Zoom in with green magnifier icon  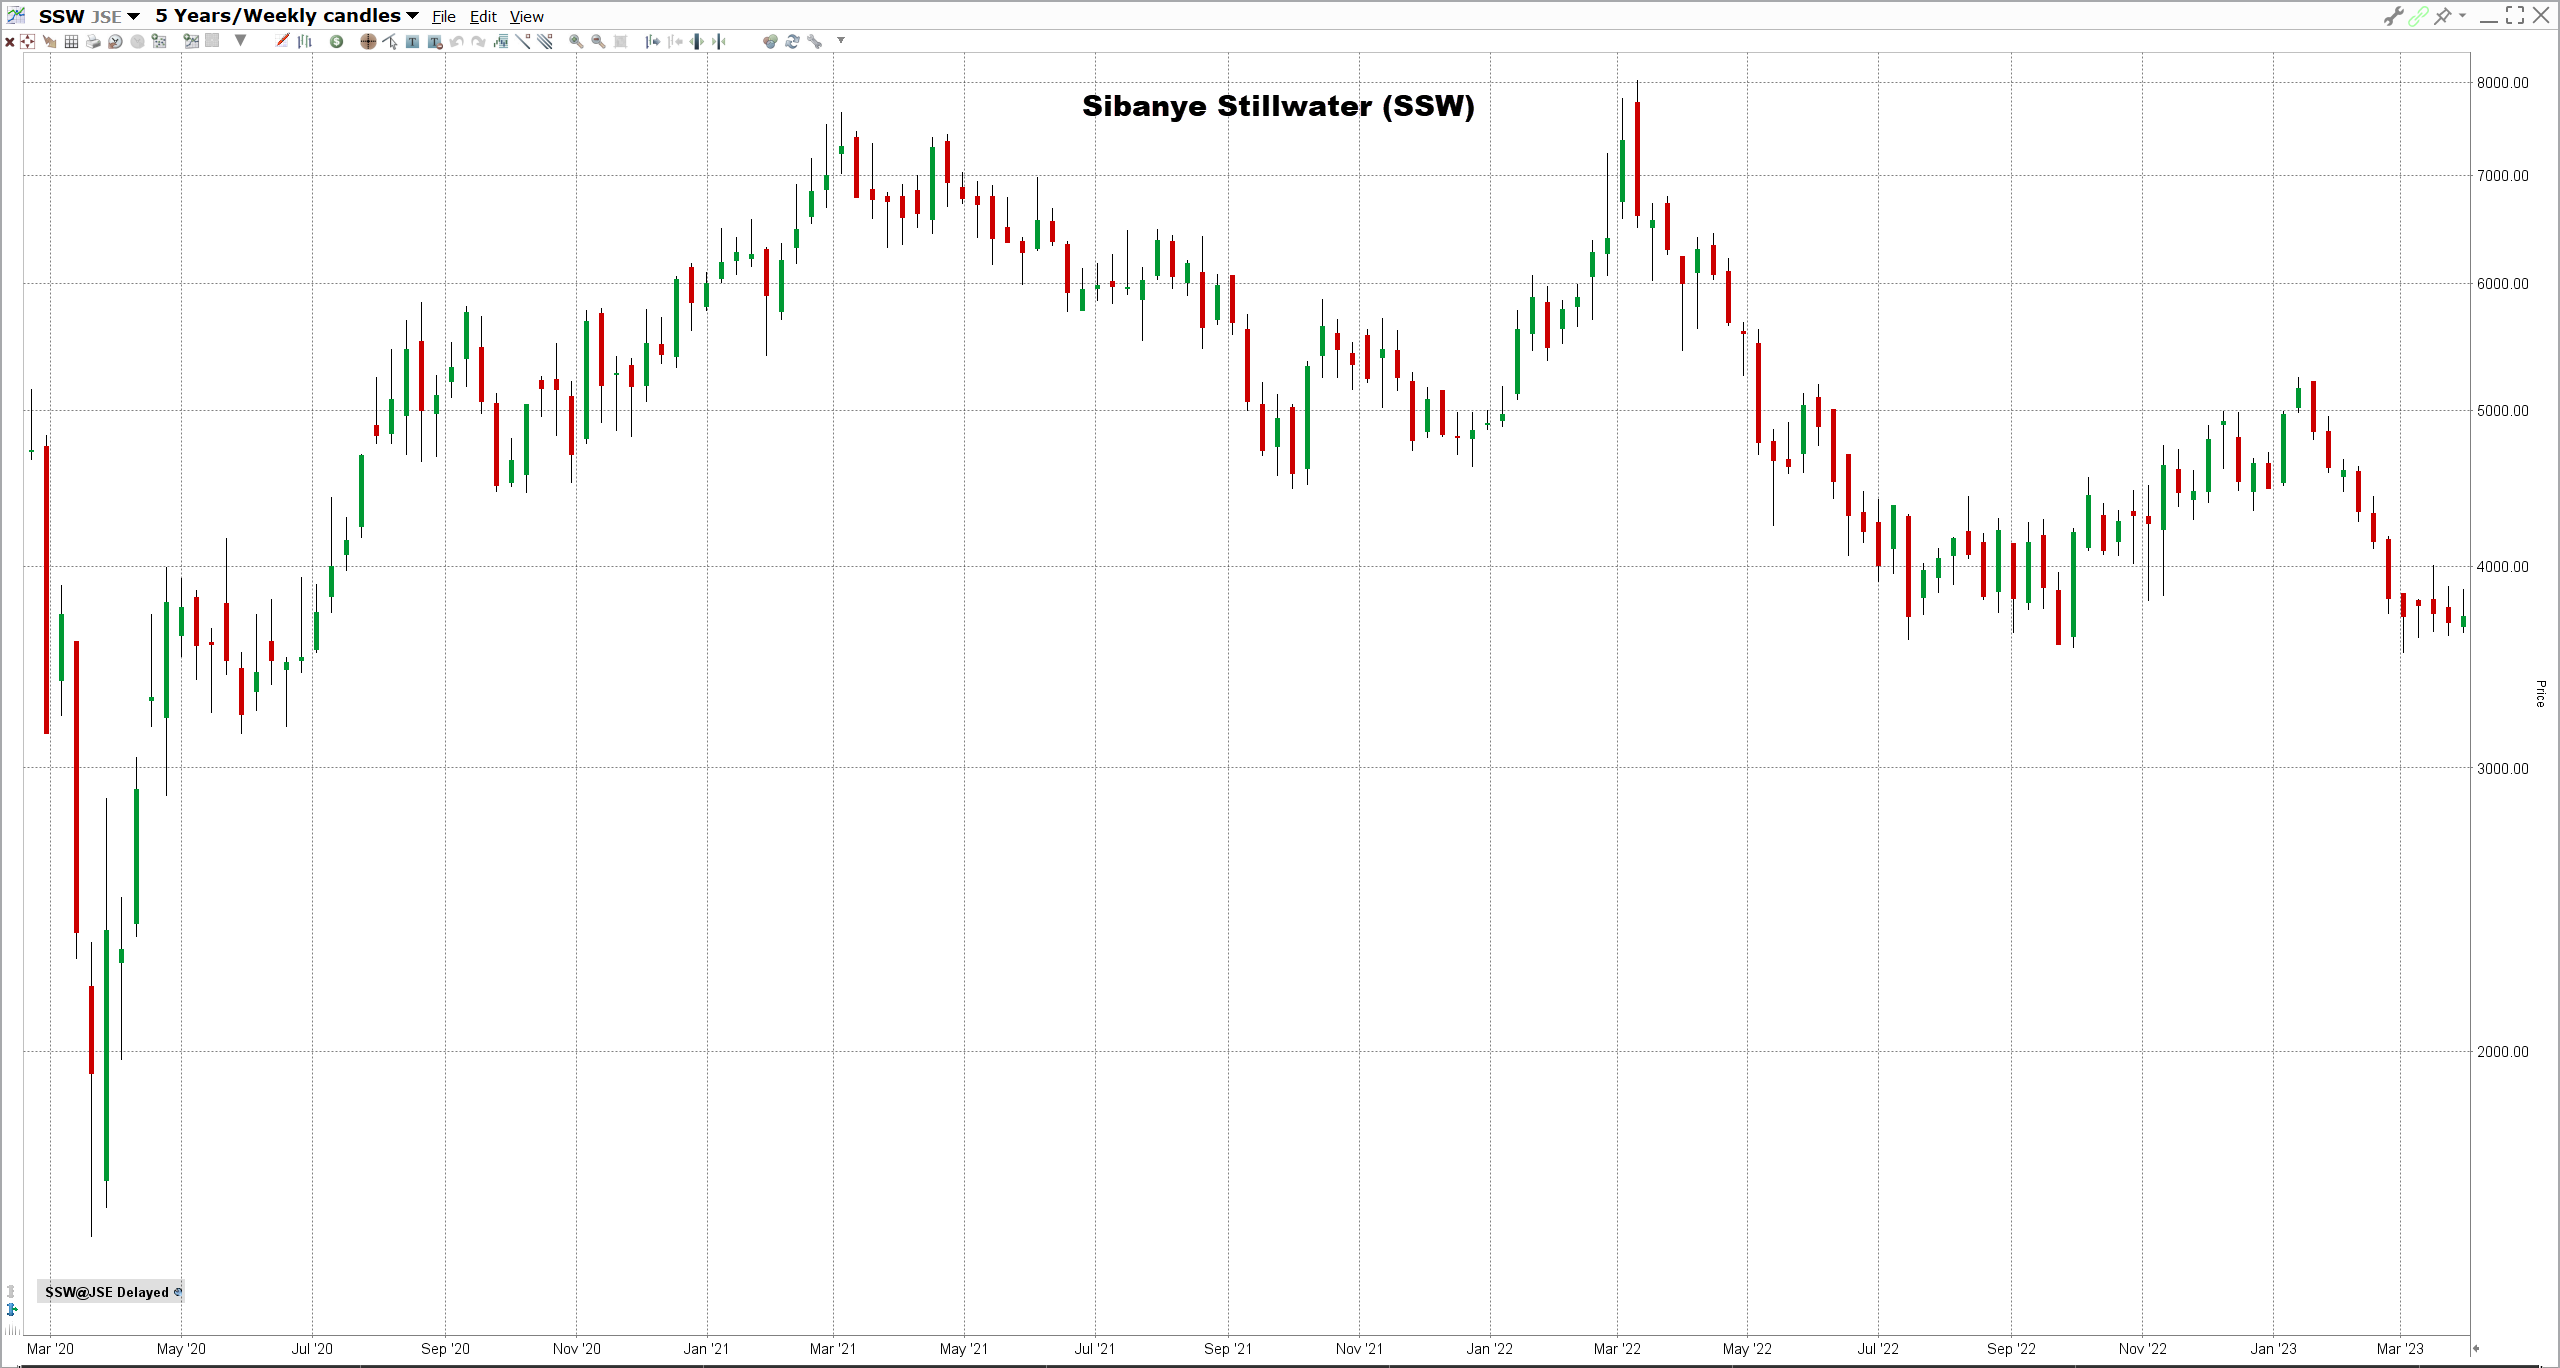(576, 41)
